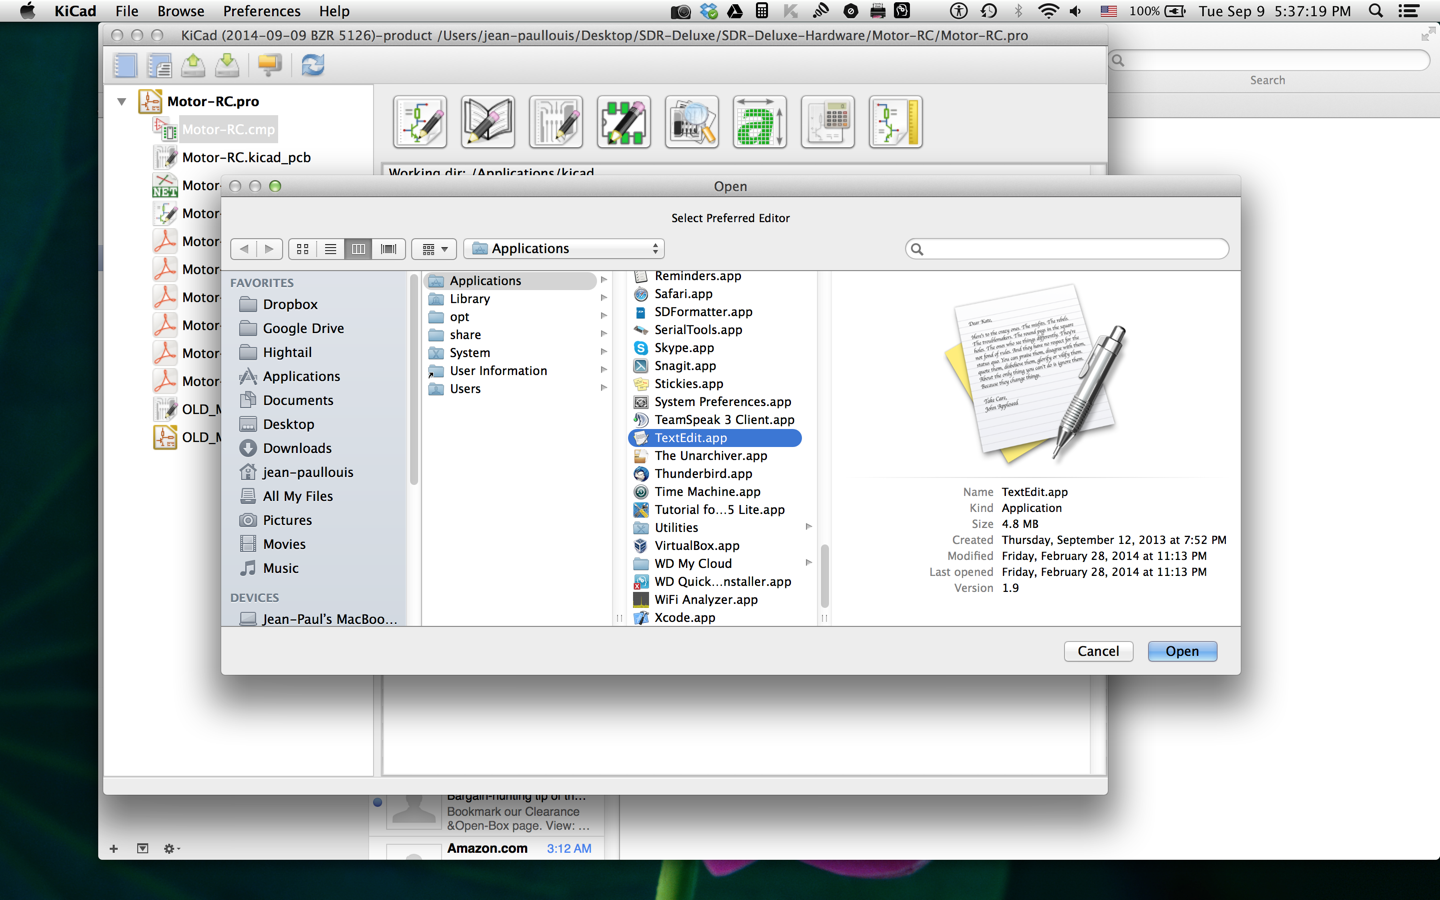Click the application list vertical scrollbar
Screen dimensions: 1440x900
coord(824,576)
